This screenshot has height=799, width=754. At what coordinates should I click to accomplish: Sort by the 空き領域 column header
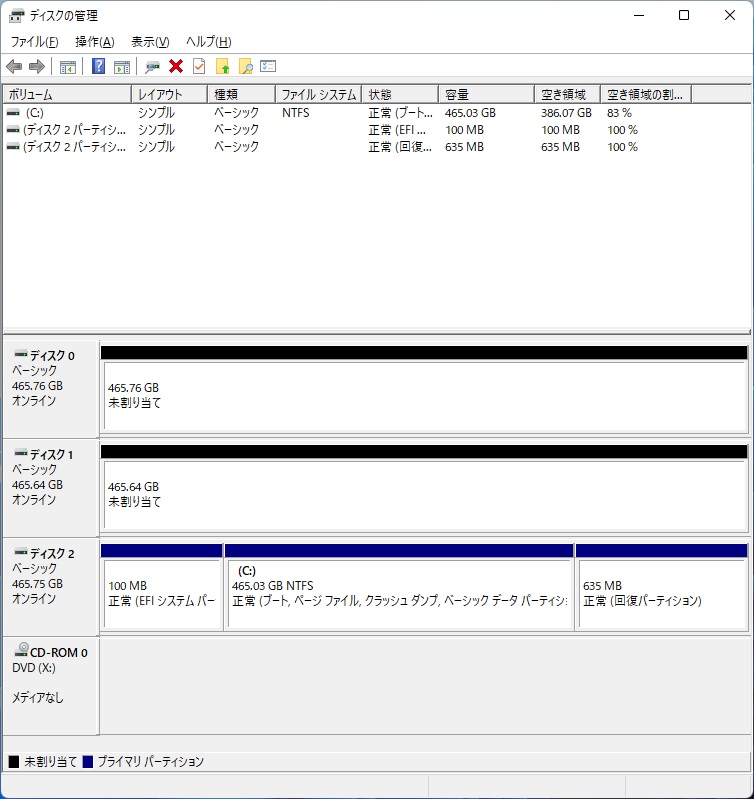pyautogui.click(x=568, y=94)
